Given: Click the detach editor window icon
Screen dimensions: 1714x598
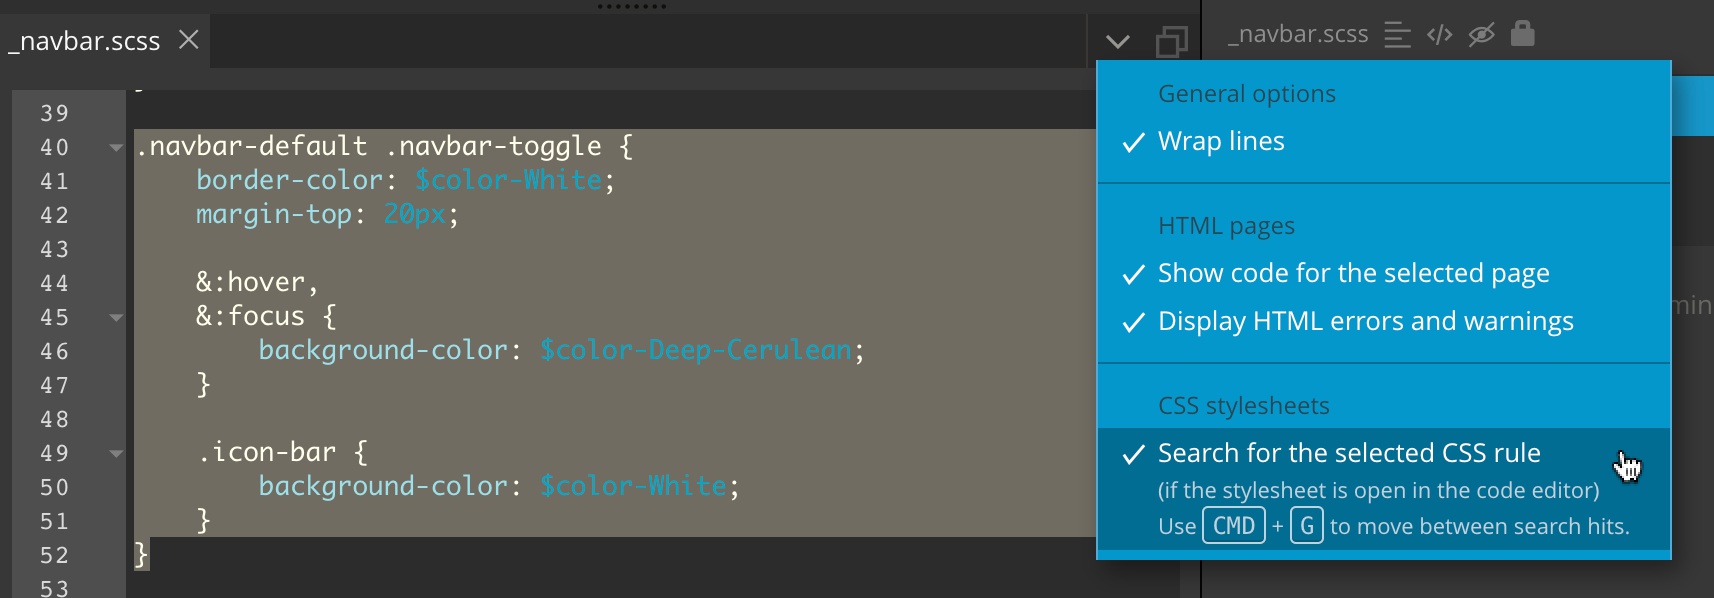Looking at the screenshot, I should [1171, 42].
